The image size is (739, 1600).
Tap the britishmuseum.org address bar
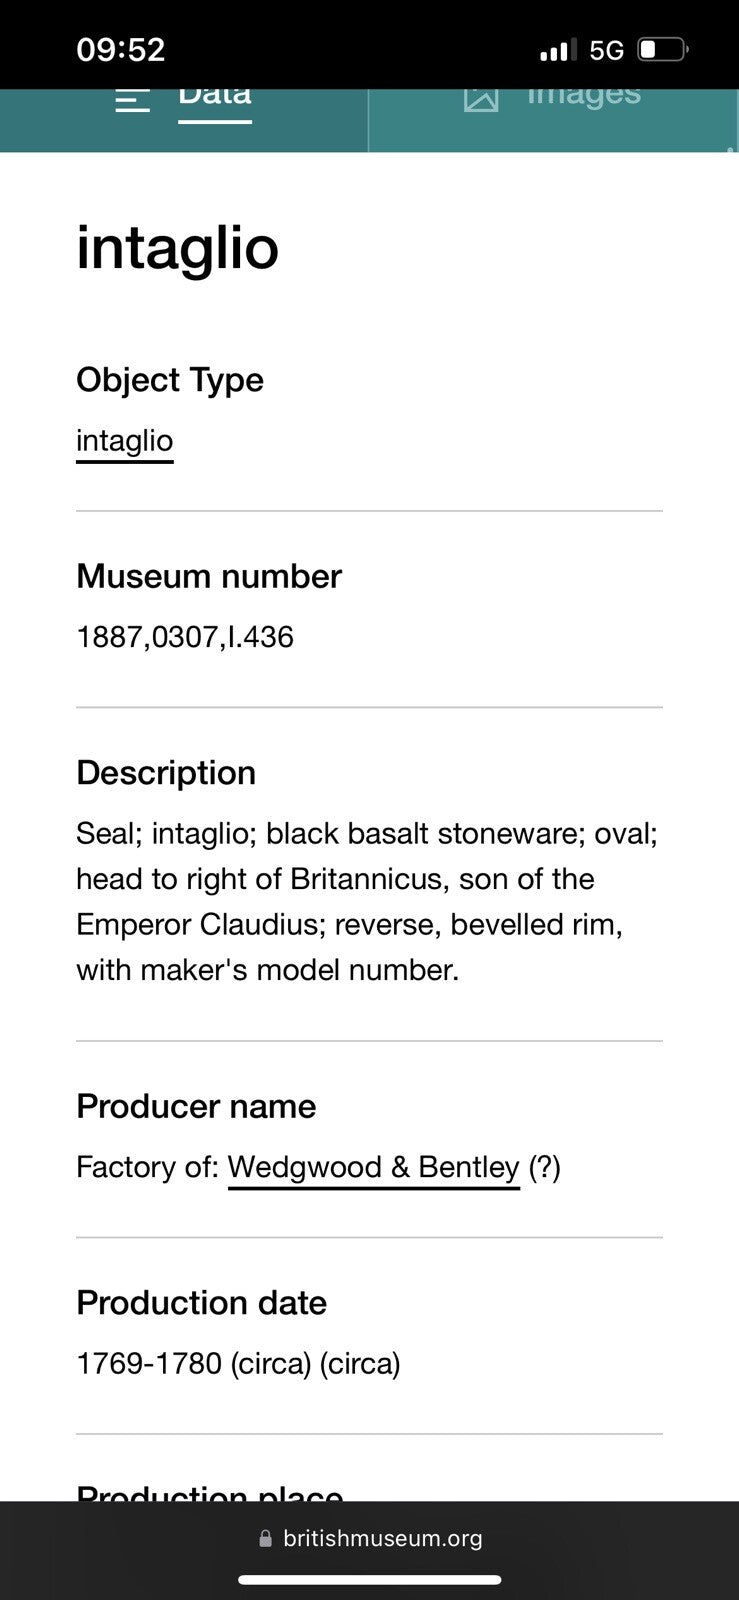(x=381, y=1538)
